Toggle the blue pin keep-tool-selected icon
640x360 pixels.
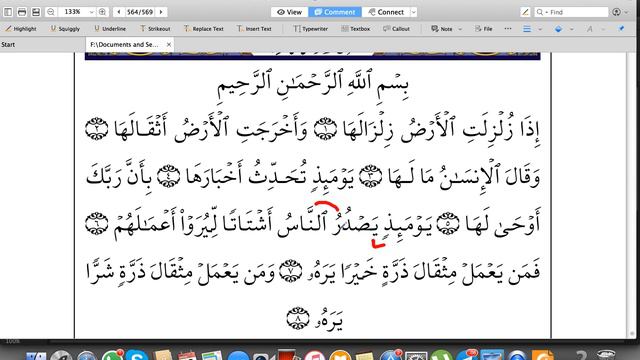tap(621, 29)
